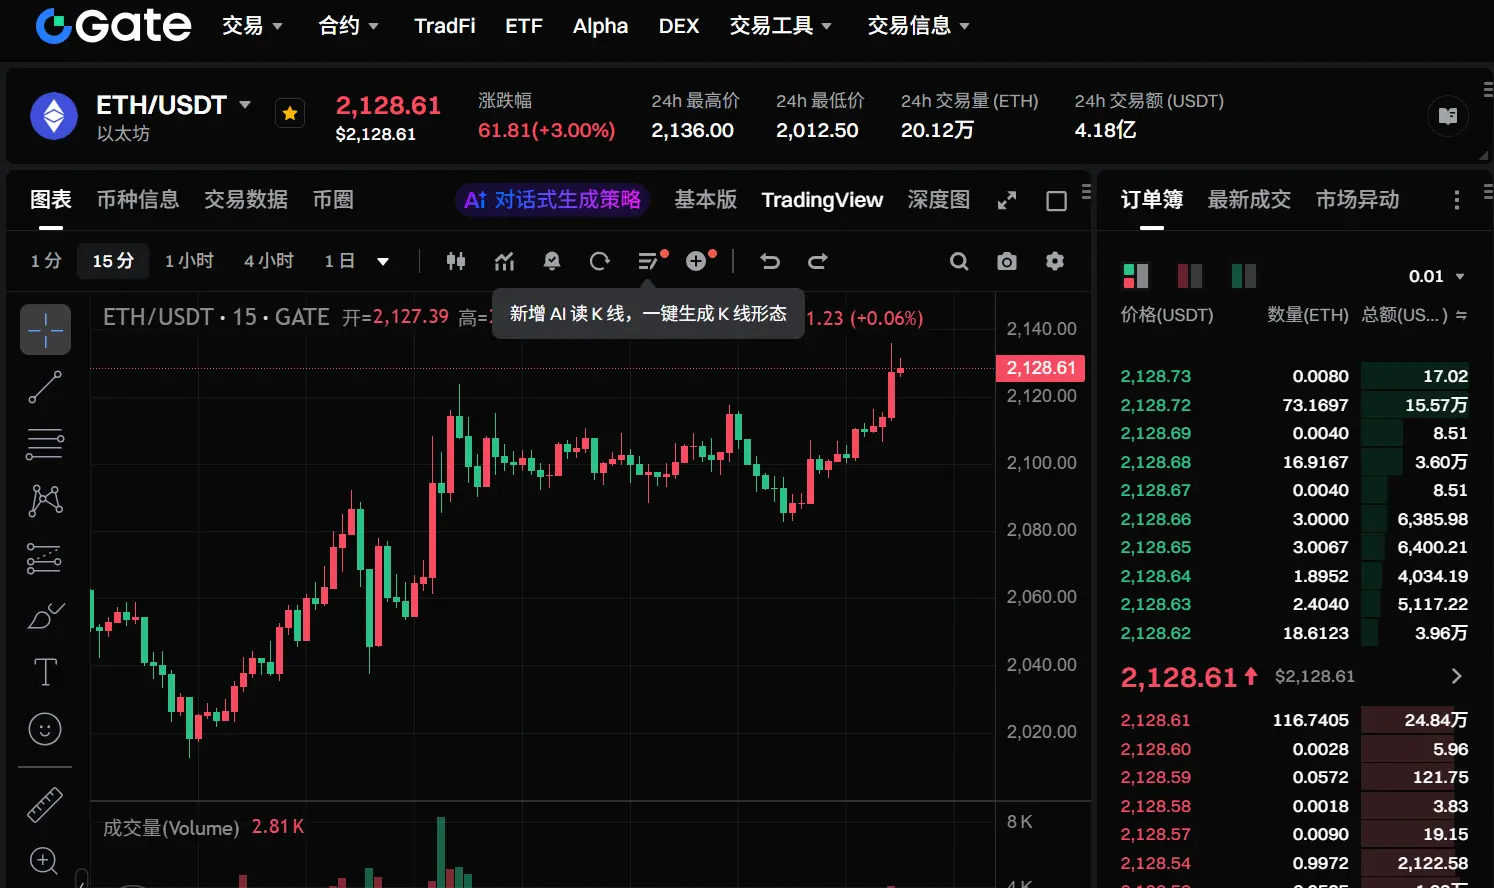Screen dimensions: 1494x888
Task: Open the chart indicators menu
Action: 504,261
